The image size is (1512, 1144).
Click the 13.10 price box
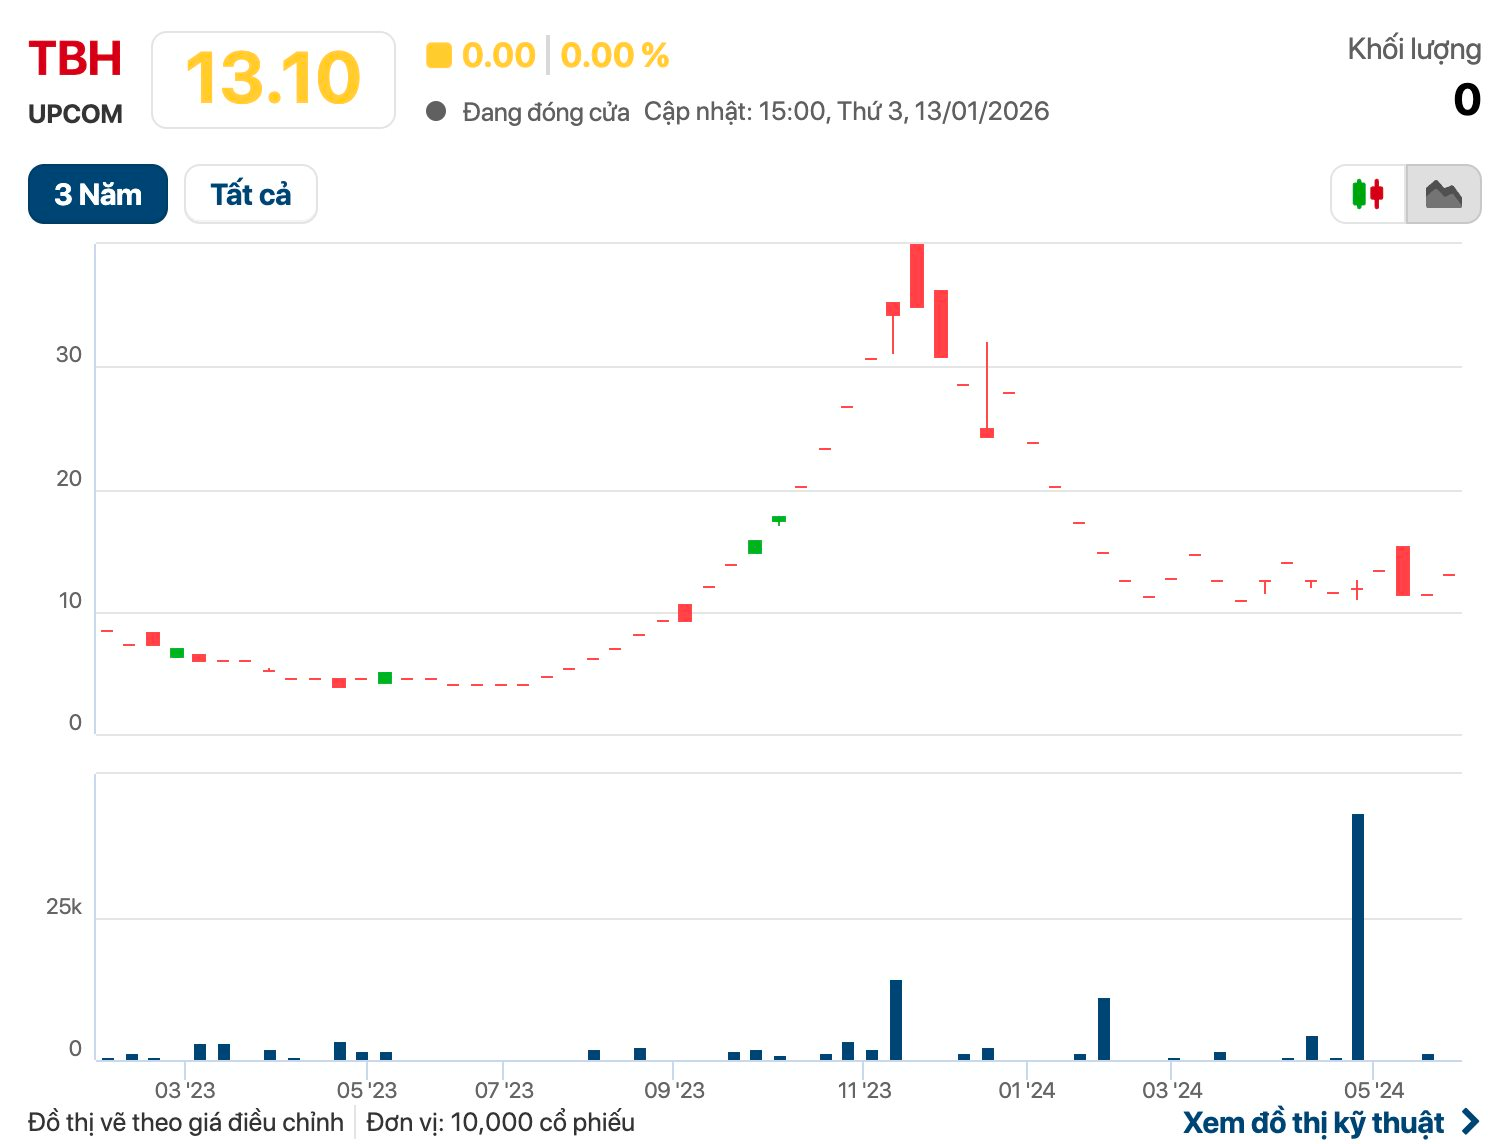point(273,80)
